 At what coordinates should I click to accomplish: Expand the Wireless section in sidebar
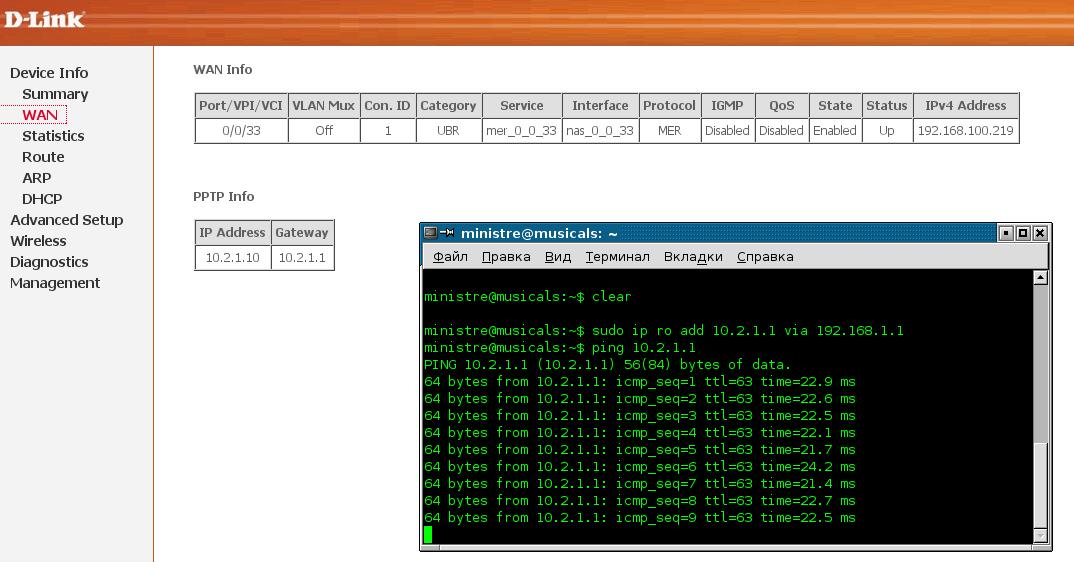38,241
